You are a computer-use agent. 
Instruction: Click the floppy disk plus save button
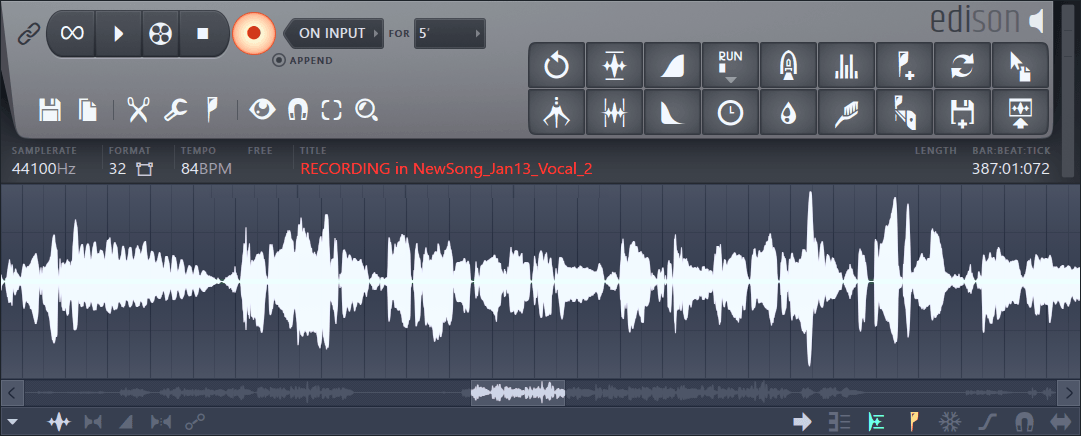[962, 112]
